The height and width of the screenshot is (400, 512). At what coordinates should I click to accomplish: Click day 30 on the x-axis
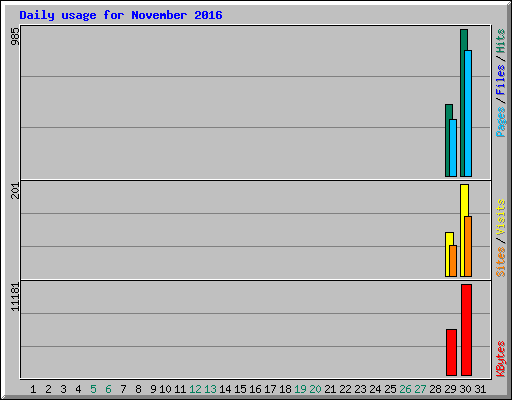point(465,389)
